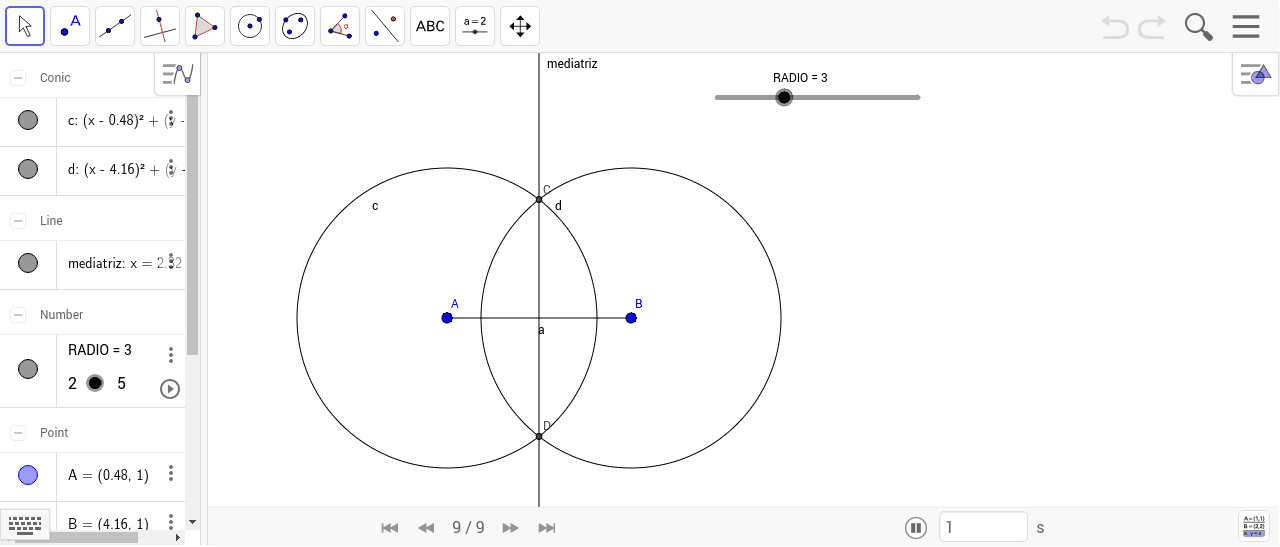Image resolution: width=1280 pixels, height=547 pixels.
Task: Collapse the Conic category
Action: [x=18, y=77]
